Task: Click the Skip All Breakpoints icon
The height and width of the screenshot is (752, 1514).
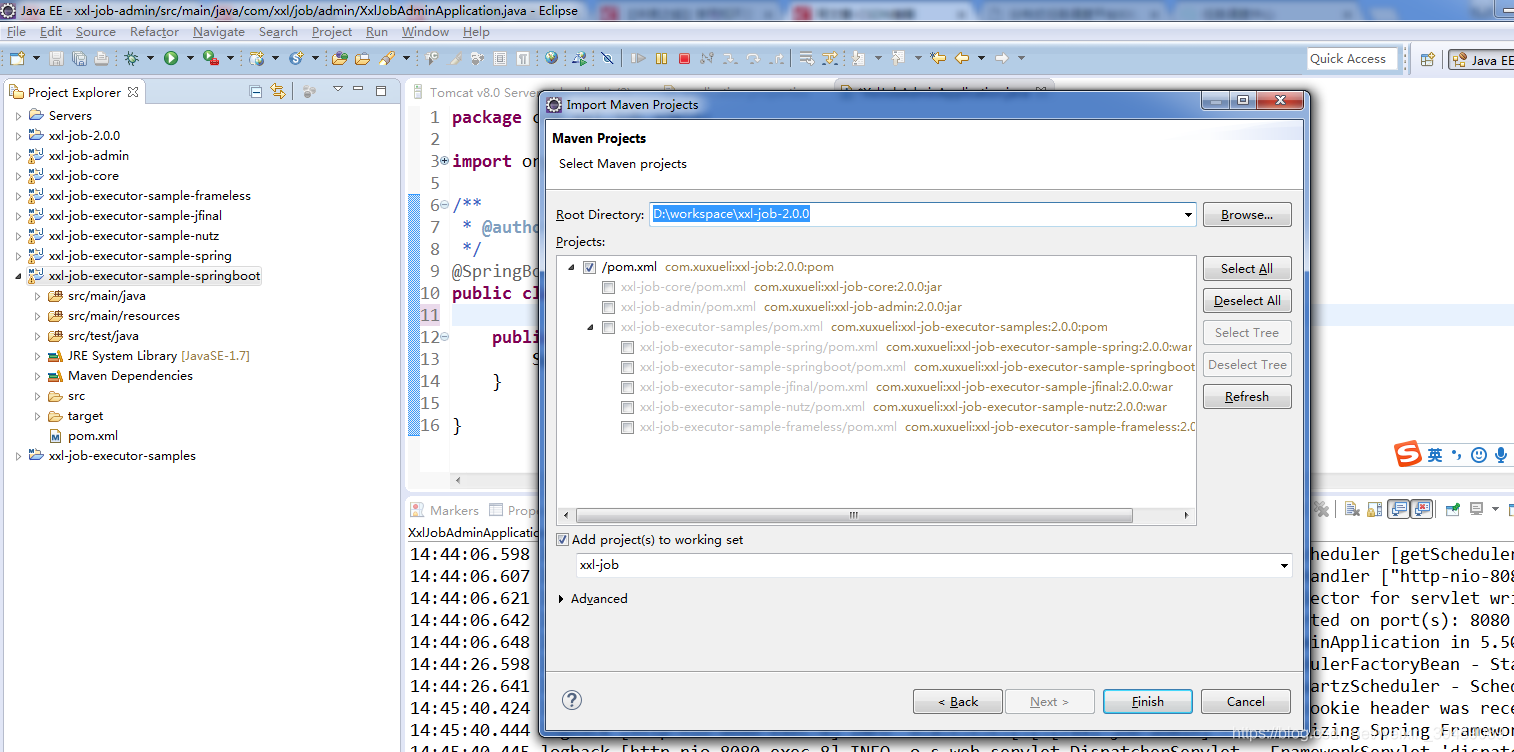Action: coord(607,58)
